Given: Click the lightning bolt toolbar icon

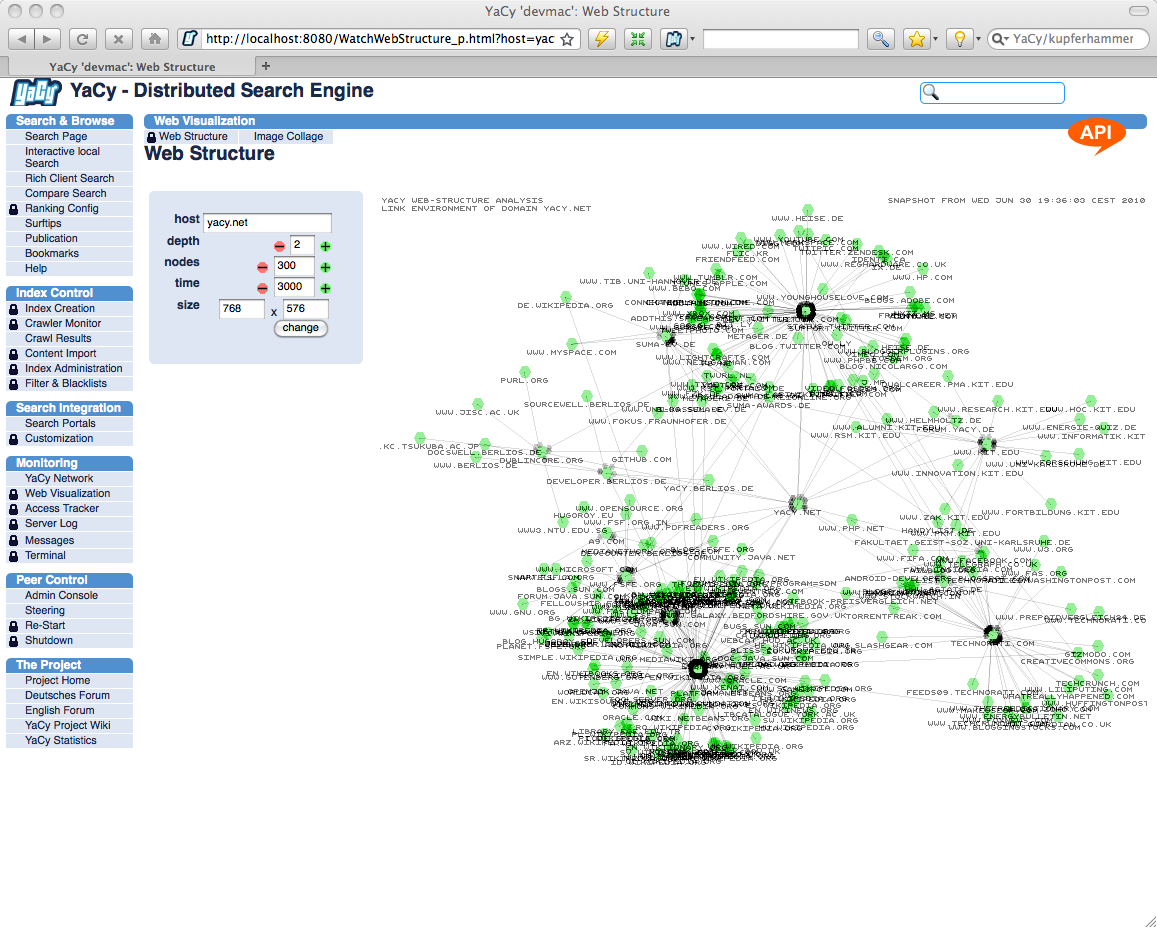Looking at the screenshot, I should [601, 39].
